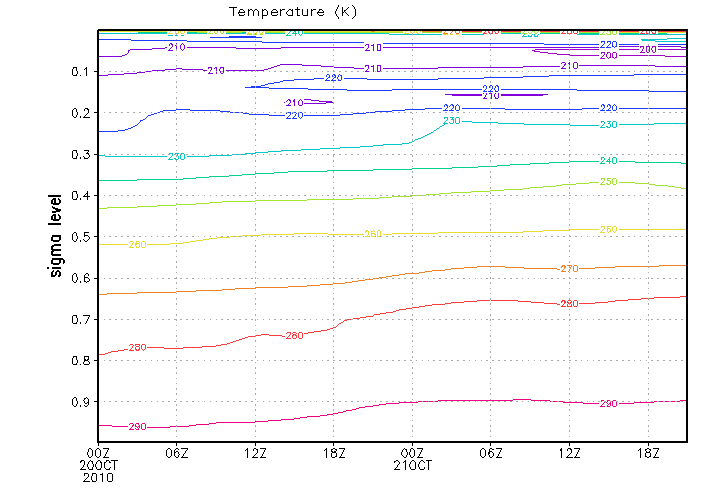Select the 0.4 sigma tick label
The height and width of the screenshot is (500, 720).
81,196
